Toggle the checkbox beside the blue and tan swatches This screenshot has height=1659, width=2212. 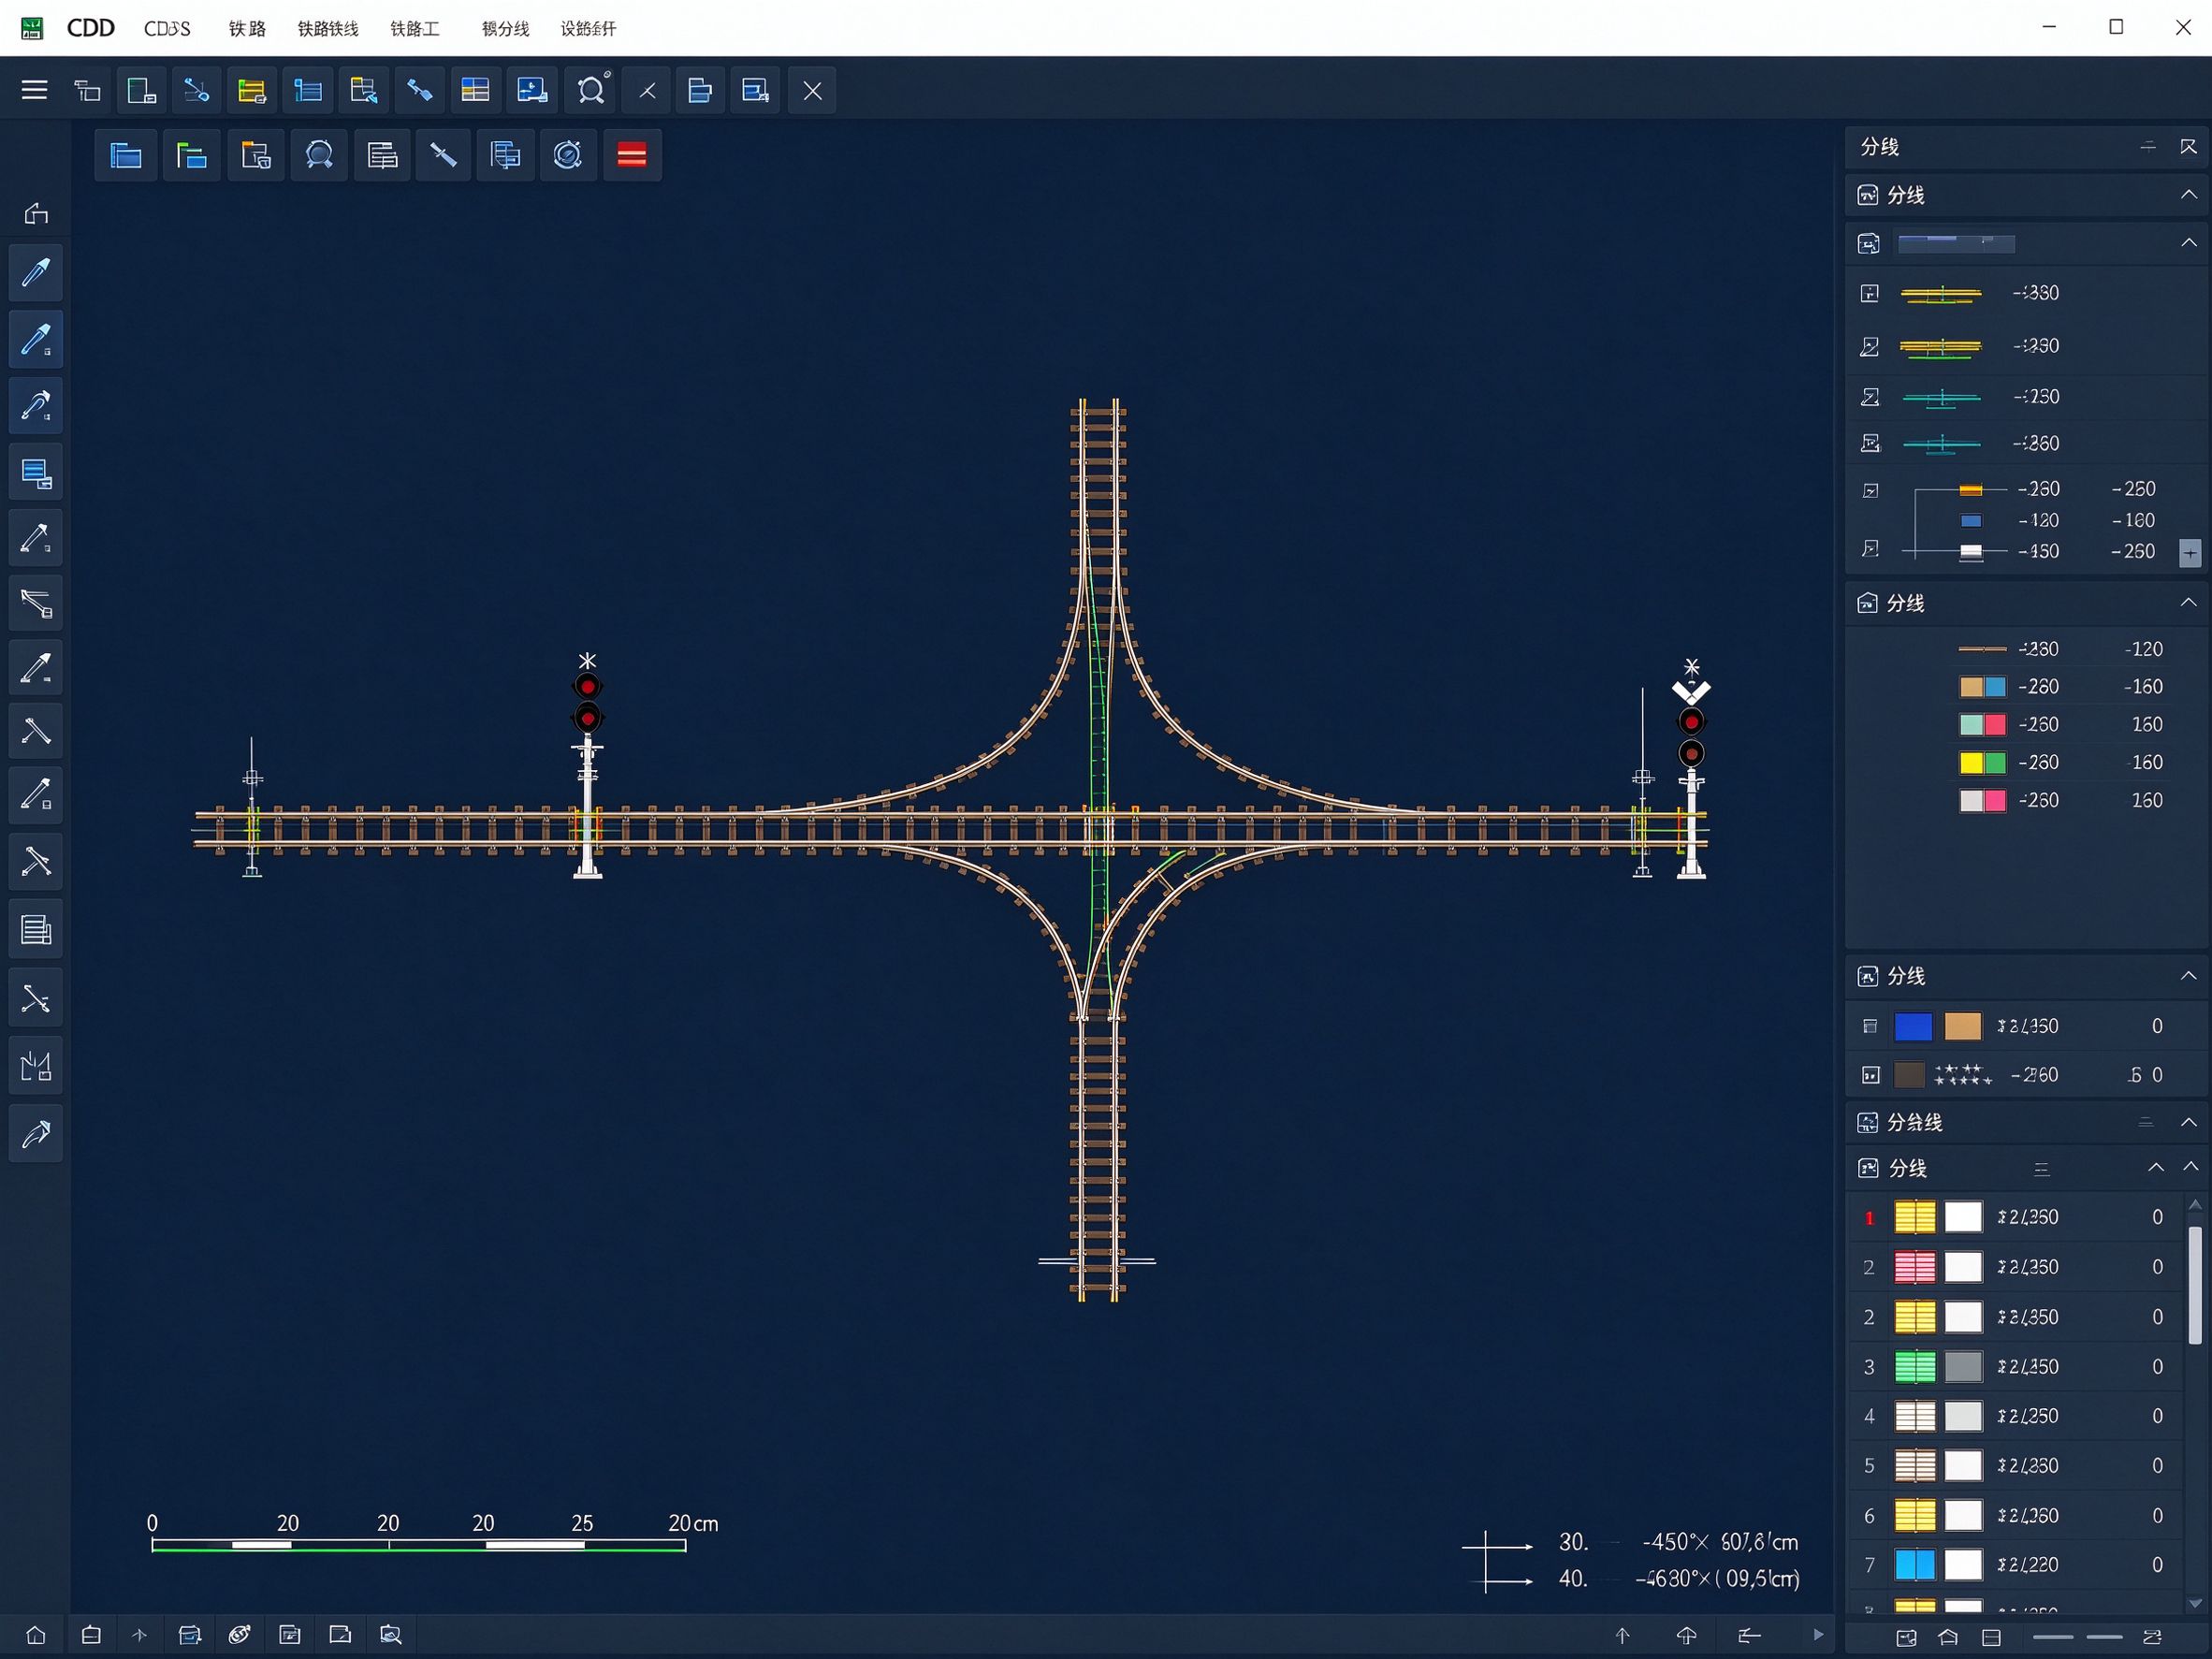point(1870,1026)
